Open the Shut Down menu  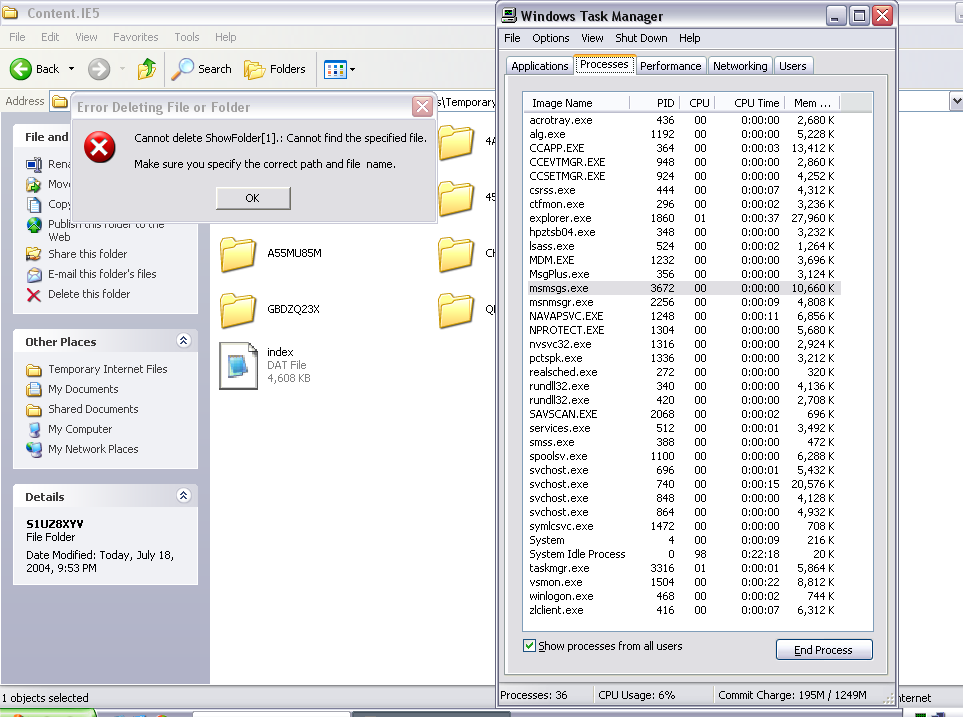point(641,38)
